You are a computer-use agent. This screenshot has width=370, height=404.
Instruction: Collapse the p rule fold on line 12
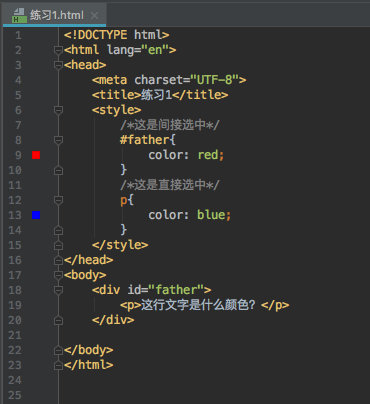coord(58,200)
